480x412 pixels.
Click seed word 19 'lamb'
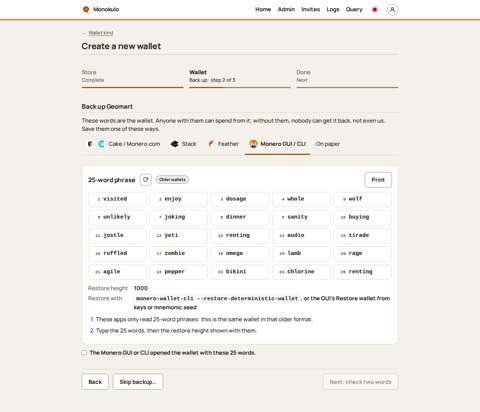pyautogui.click(x=301, y=253)
